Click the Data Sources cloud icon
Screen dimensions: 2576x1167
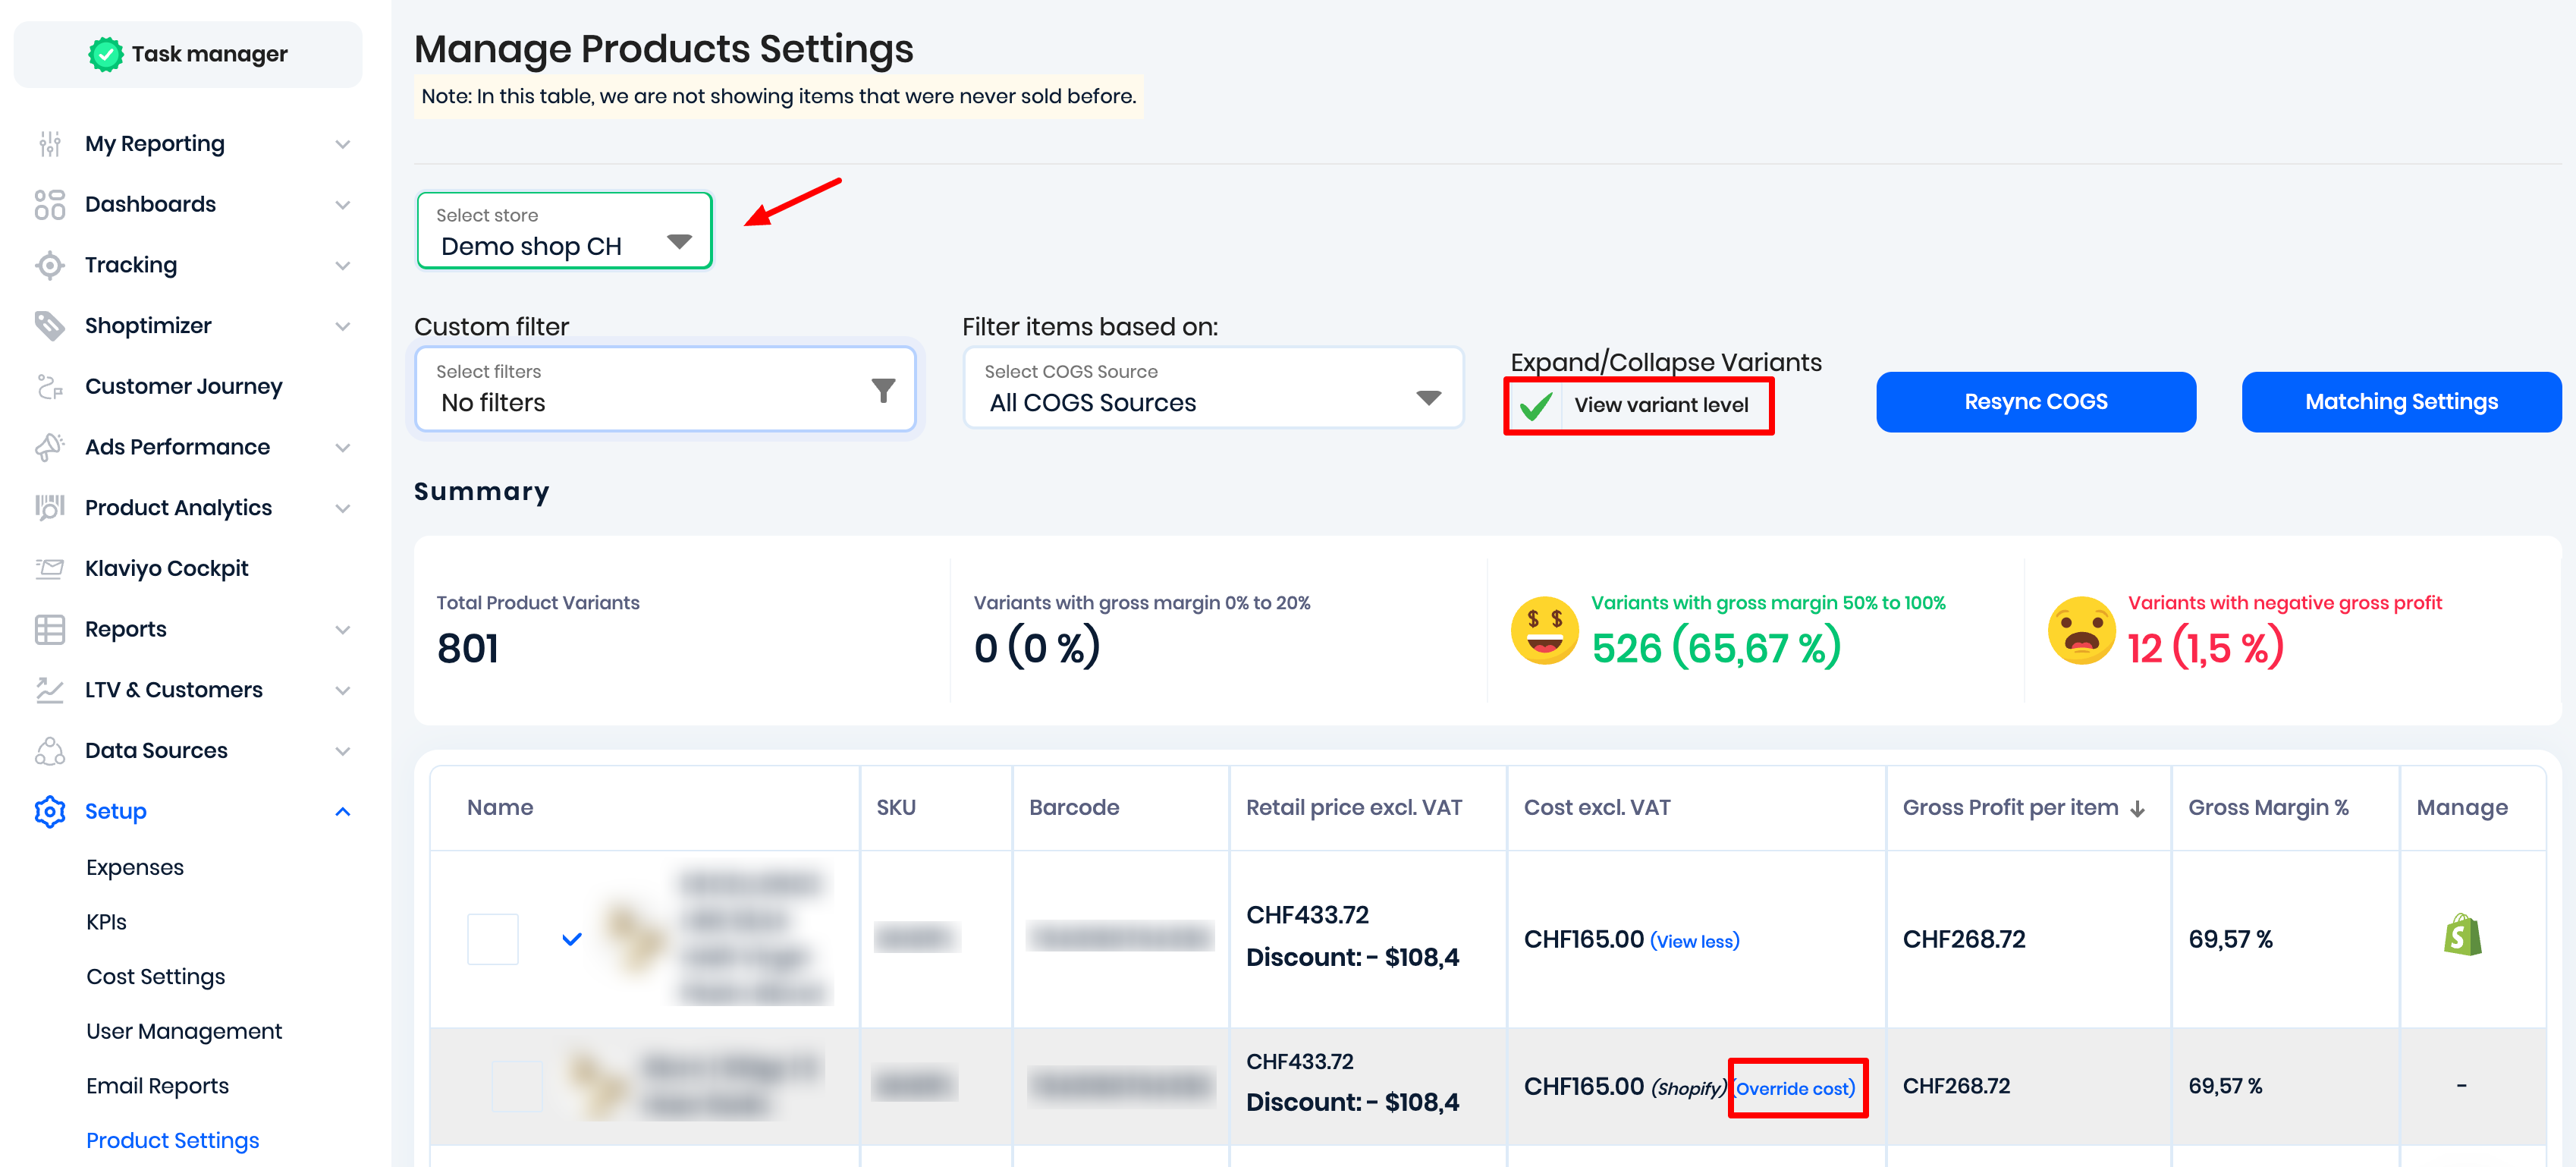click(49, 750)
